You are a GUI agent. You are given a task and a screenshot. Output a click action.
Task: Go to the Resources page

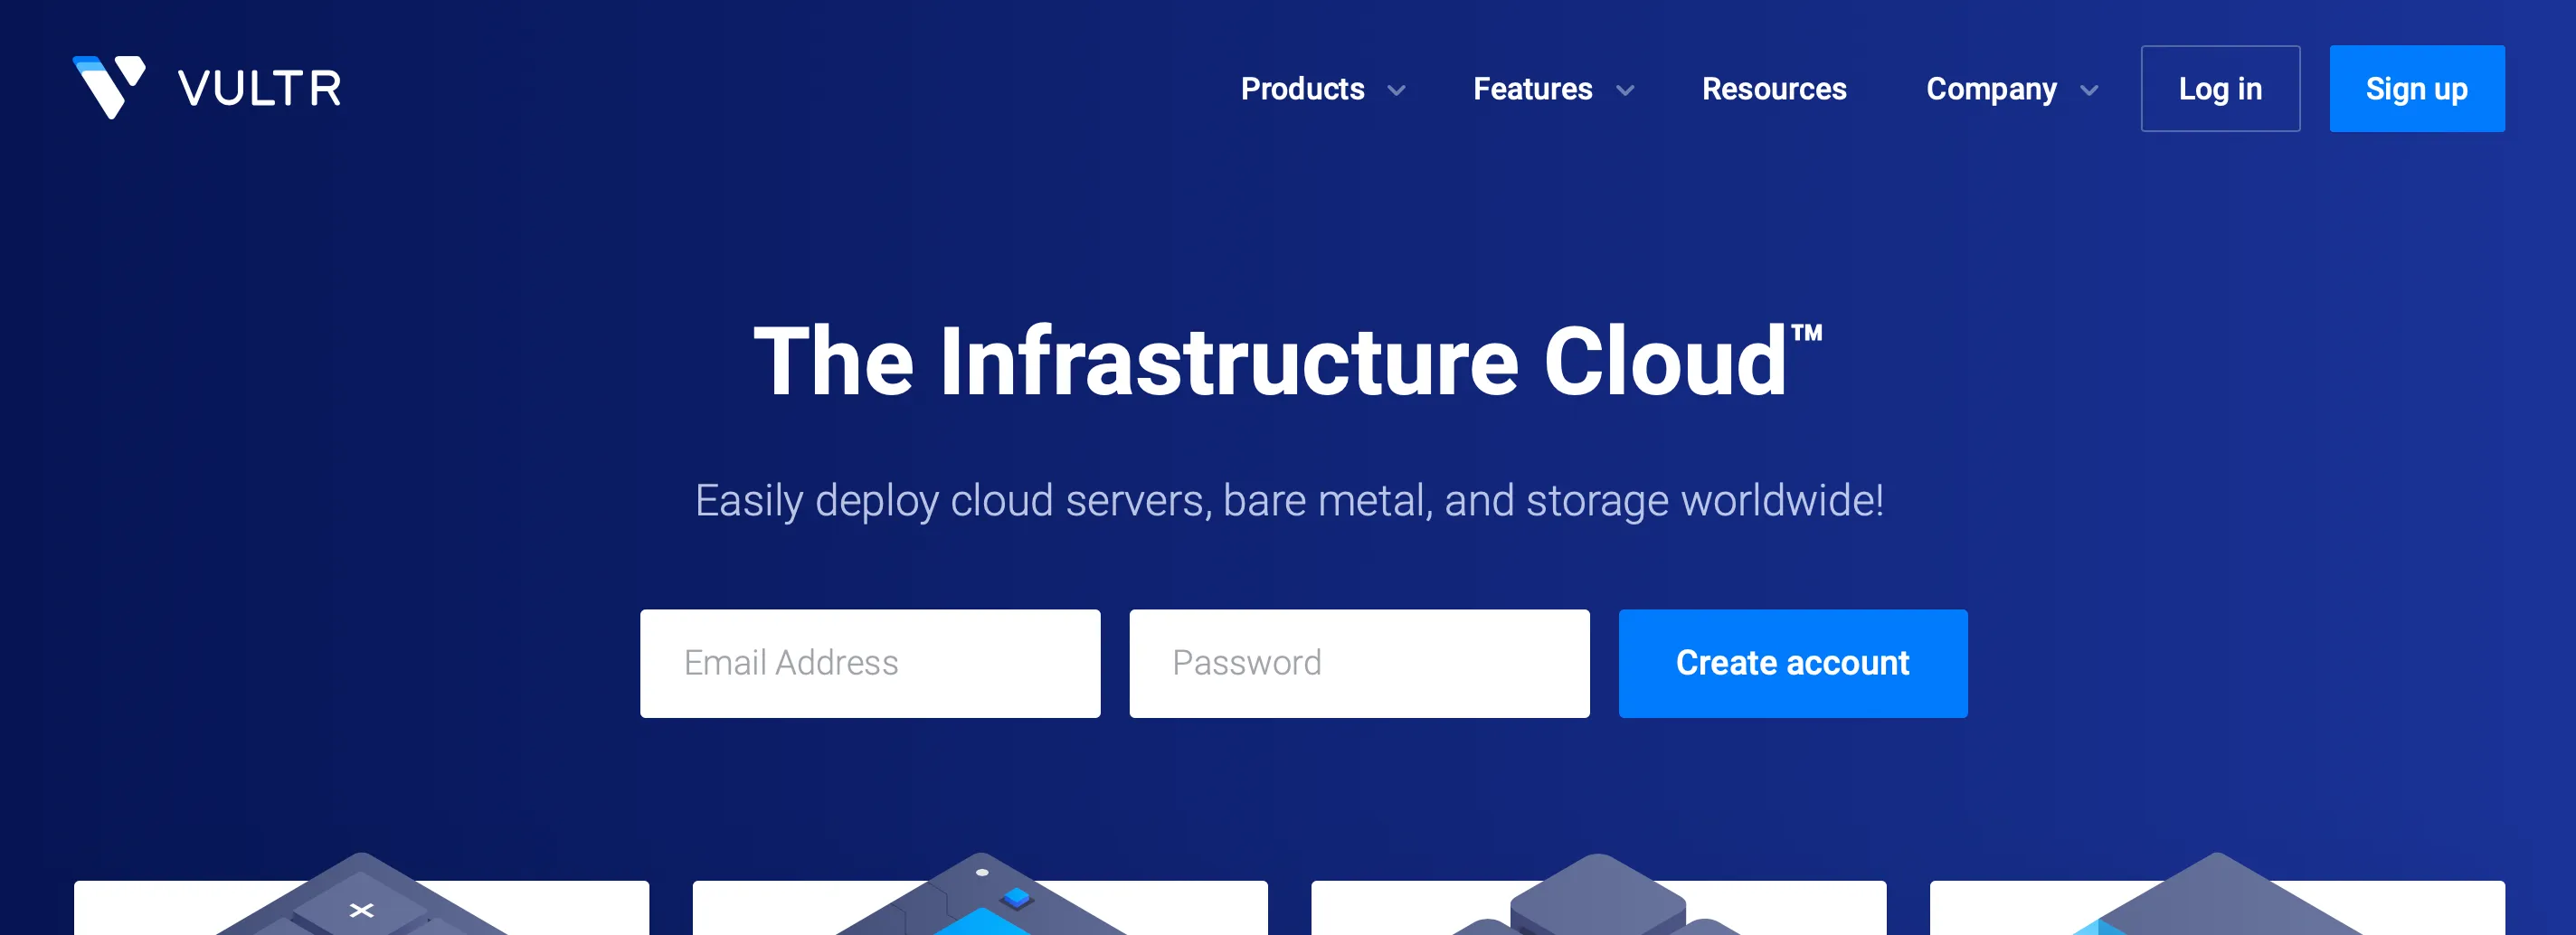point(1774,89)
